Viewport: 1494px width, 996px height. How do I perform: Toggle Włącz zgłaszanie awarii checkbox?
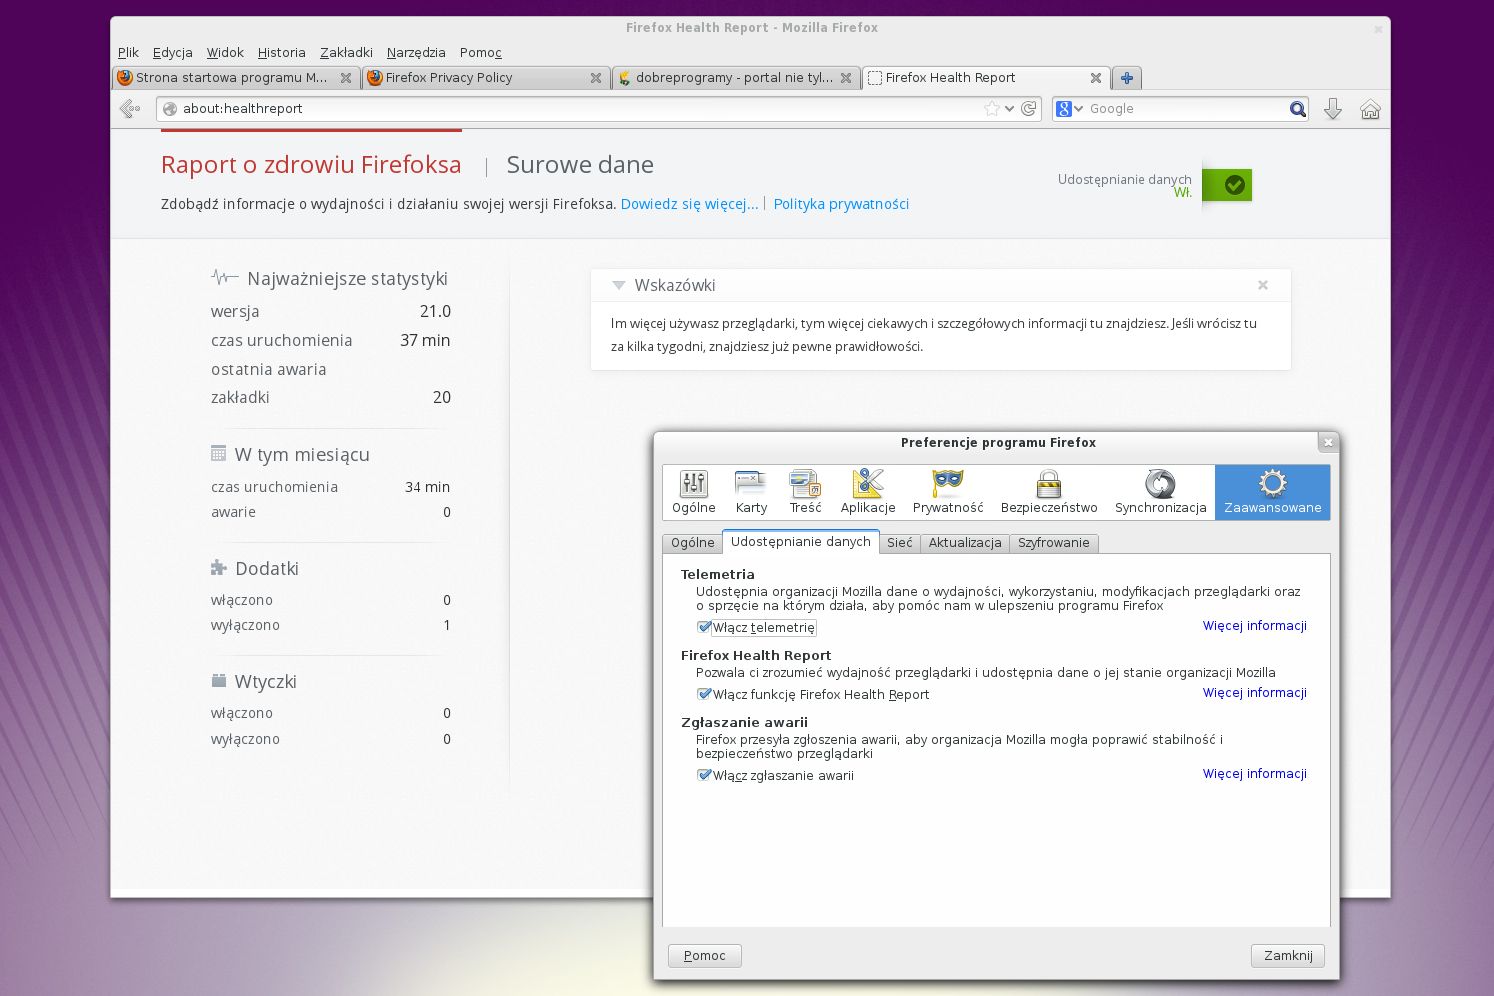(x=704, y=775)
